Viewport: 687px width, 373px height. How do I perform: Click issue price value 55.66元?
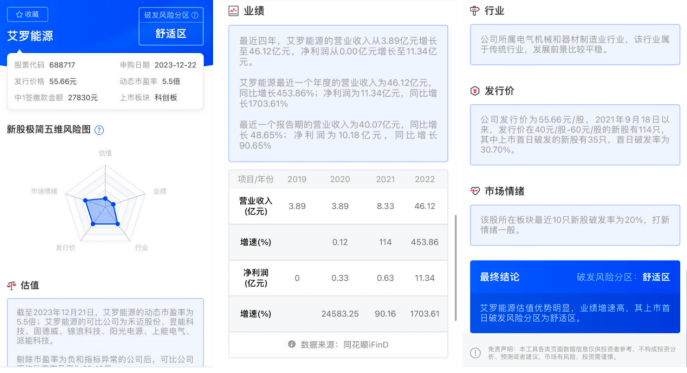coord(63,82)
